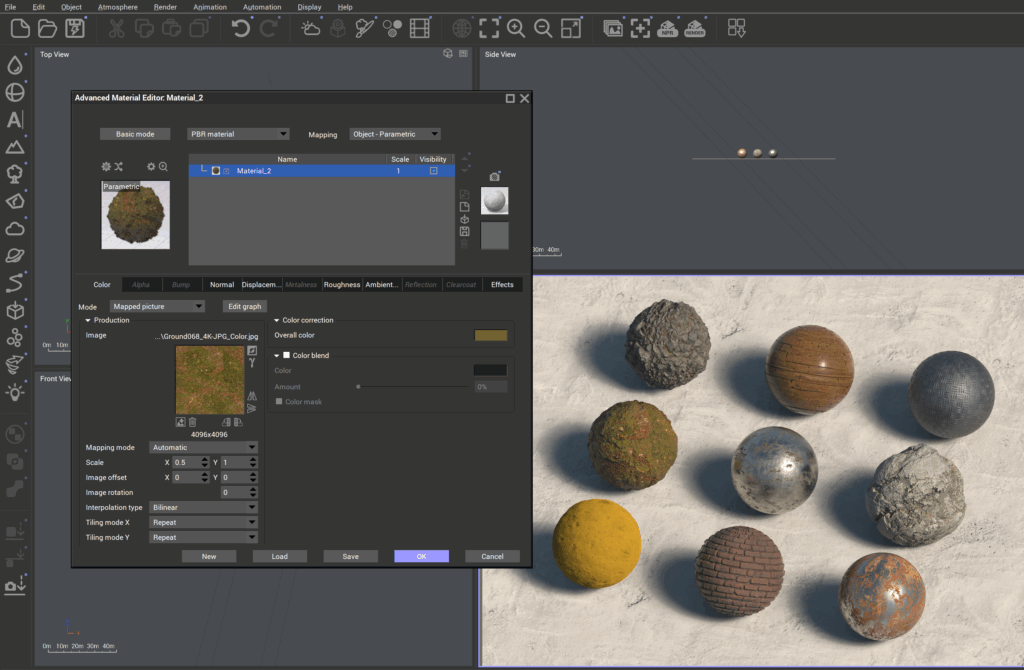Click the Zoom In magnifier icon

(516, 28)
